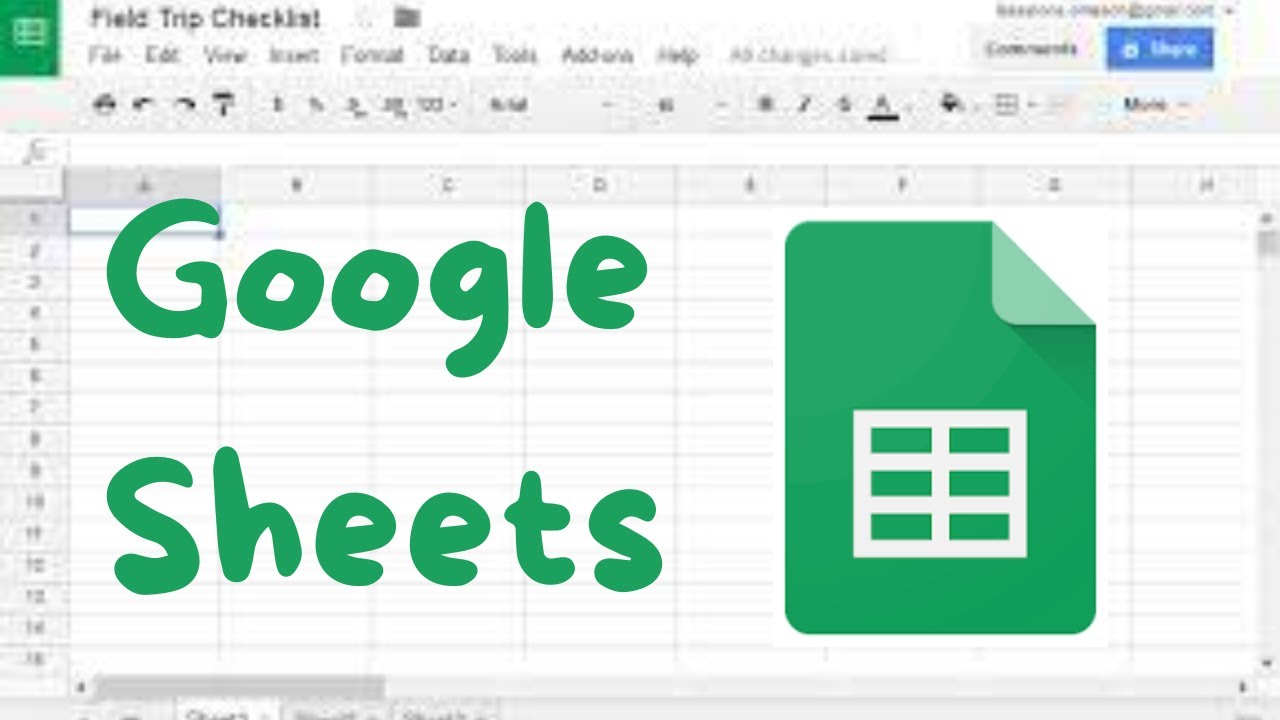Open the Add-ons menu
This screenshot has height=720, width=1280.
pyautogui.click(x=597, y=55)
